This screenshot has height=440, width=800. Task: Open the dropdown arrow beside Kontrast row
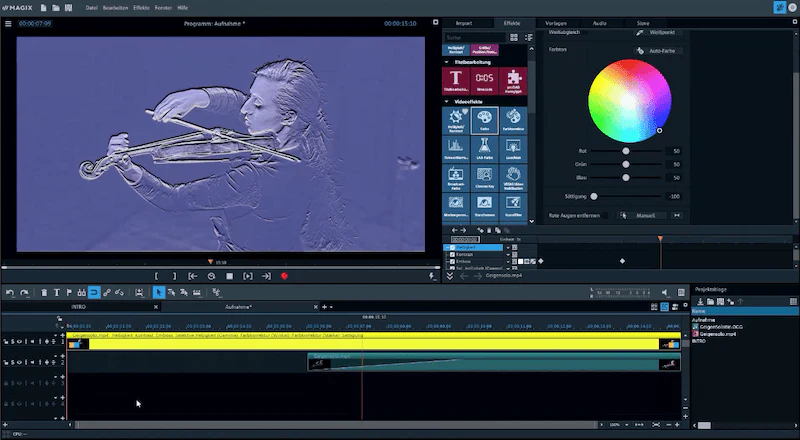[508, 254]
